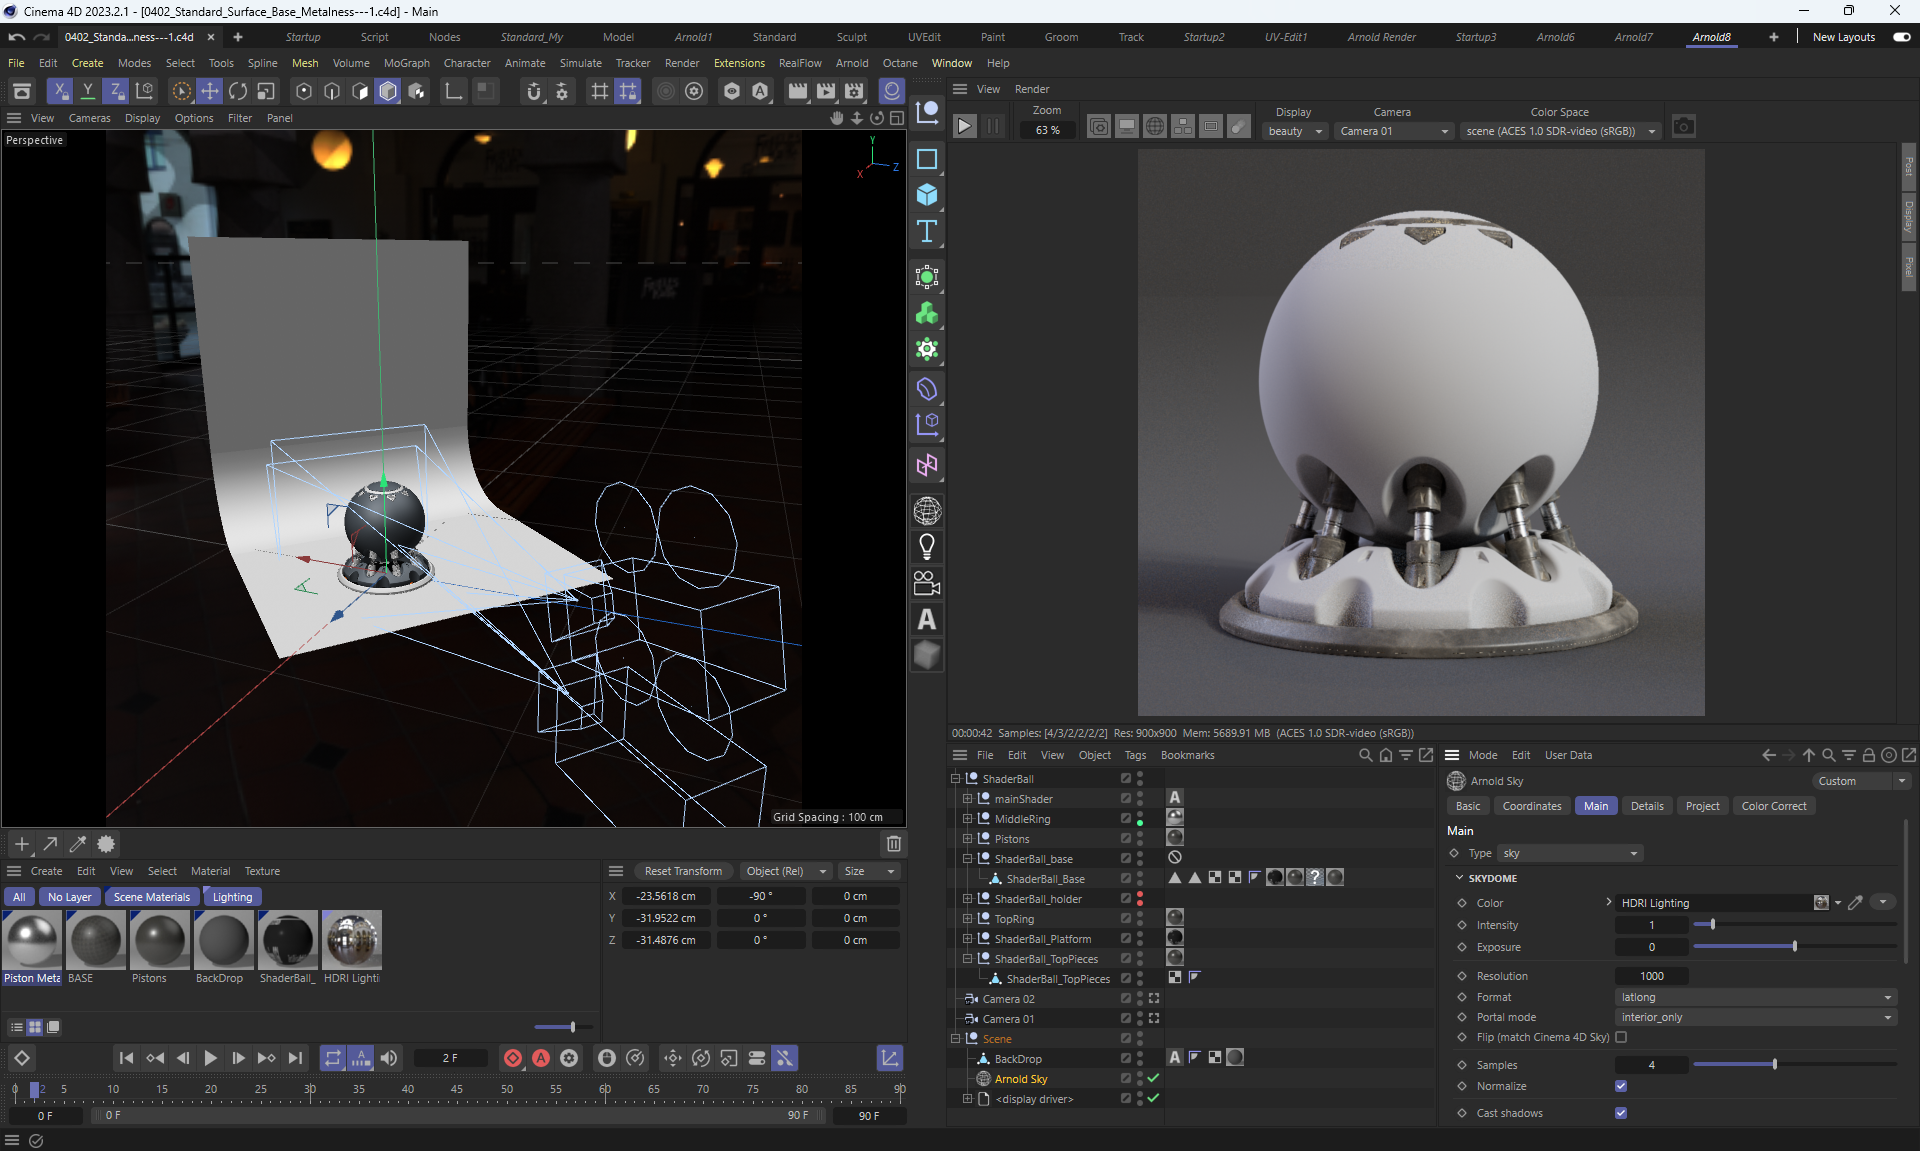
Task: Open the Display beauty dropdown
Action: point(1295,131)
